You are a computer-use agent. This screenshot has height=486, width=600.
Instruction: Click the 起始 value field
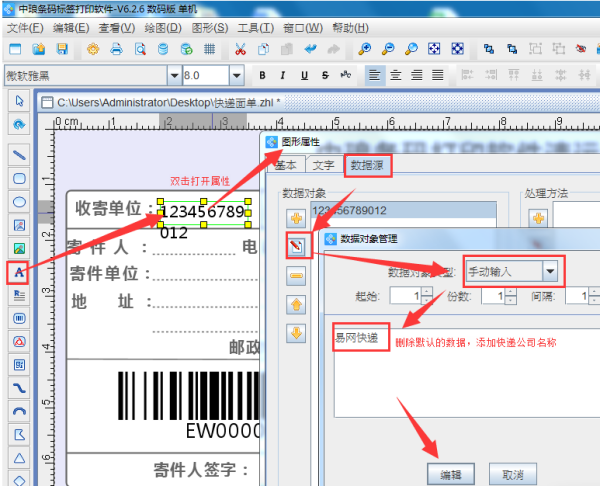[x=406, y=296]
